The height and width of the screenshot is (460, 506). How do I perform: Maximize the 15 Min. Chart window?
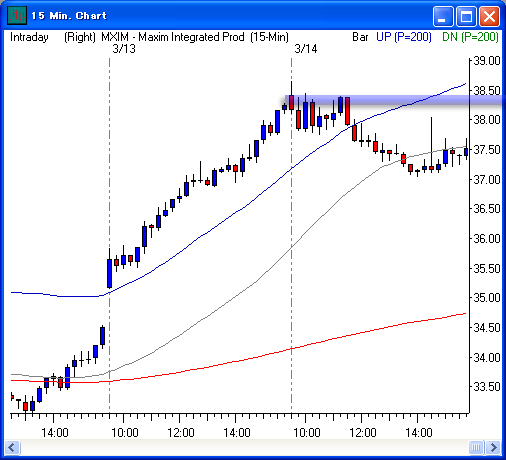[466, 16]
